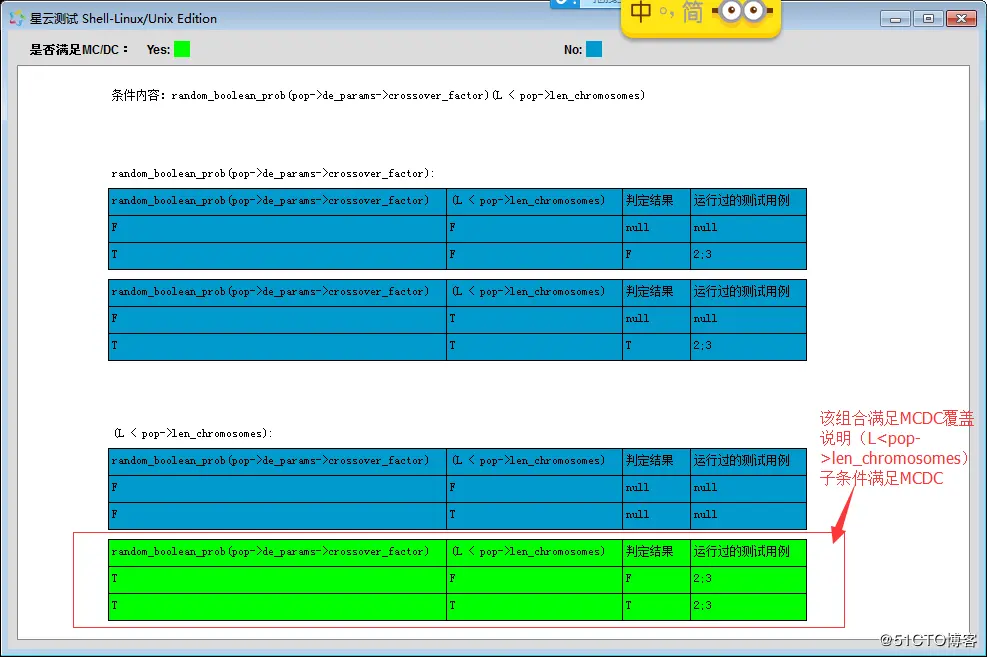987x657 pixels.
Task: Close the 星云测试 window
Action: click(x=961, y=19)
